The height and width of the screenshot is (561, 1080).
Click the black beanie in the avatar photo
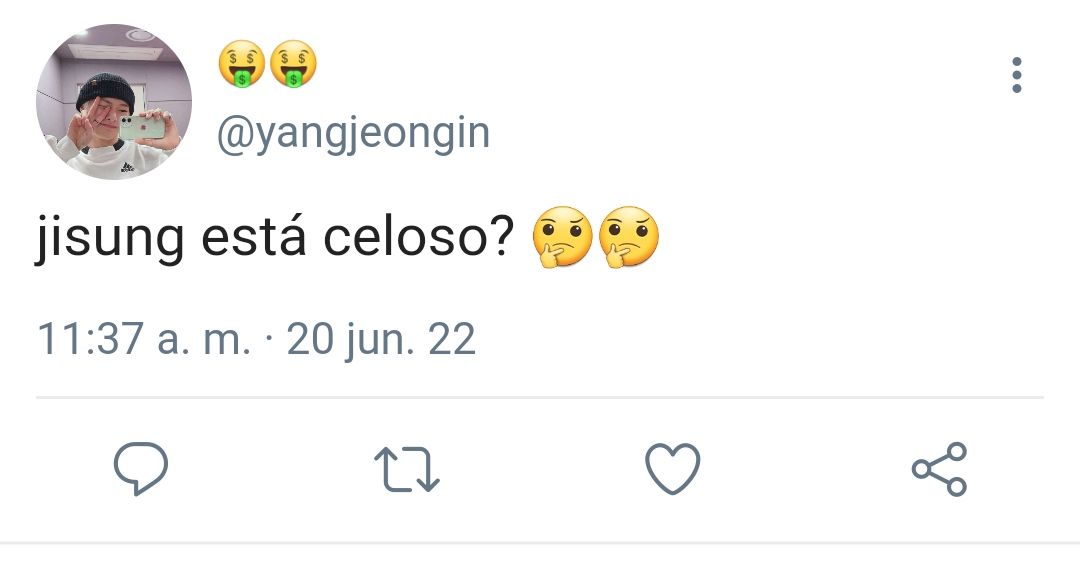(x=105, y=90)
